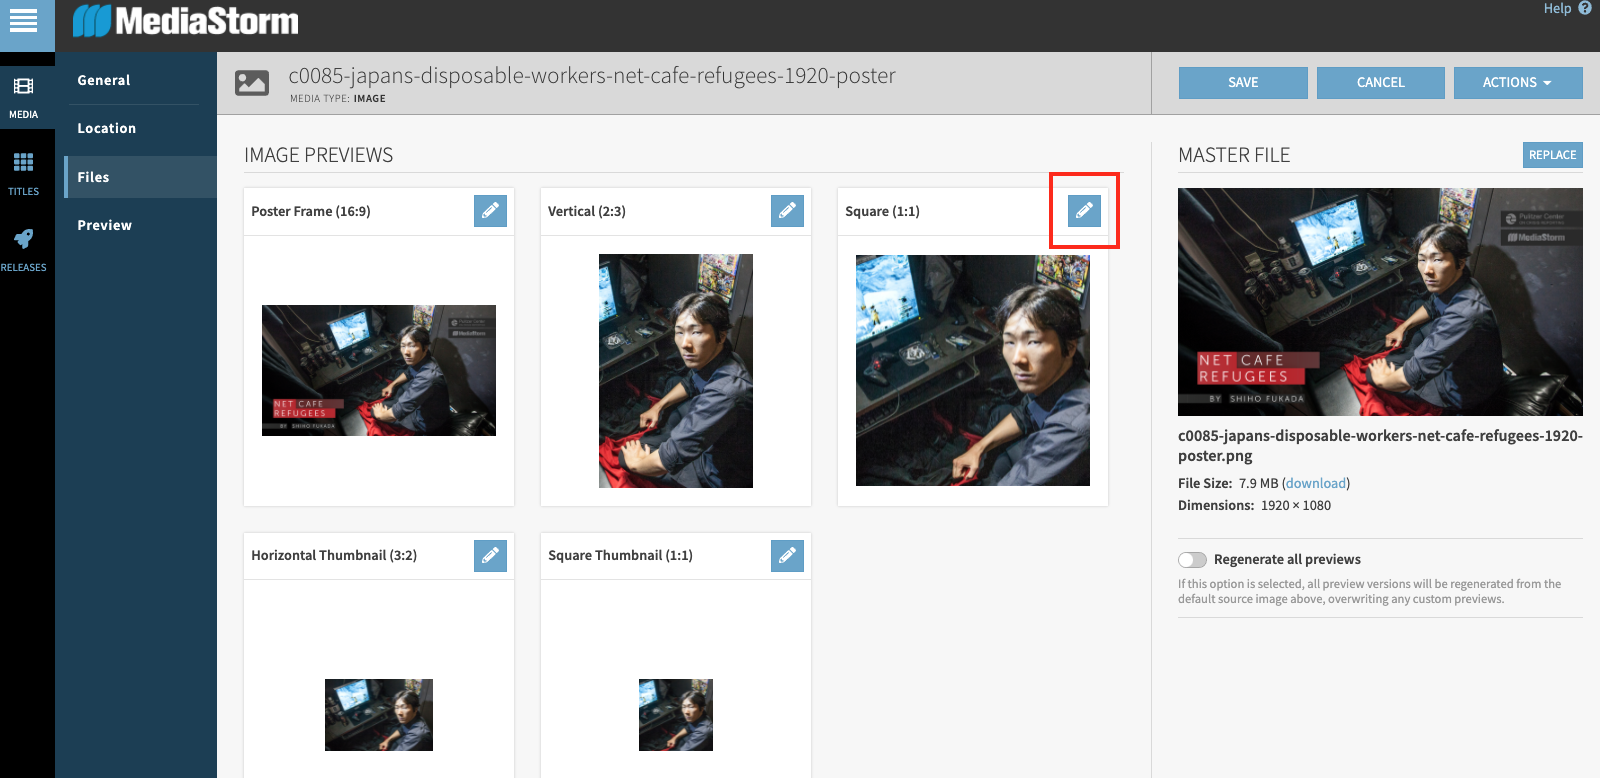Switch to the Location tab
The width and height of the screenshot is (1600, 778).
coord(106,128)
